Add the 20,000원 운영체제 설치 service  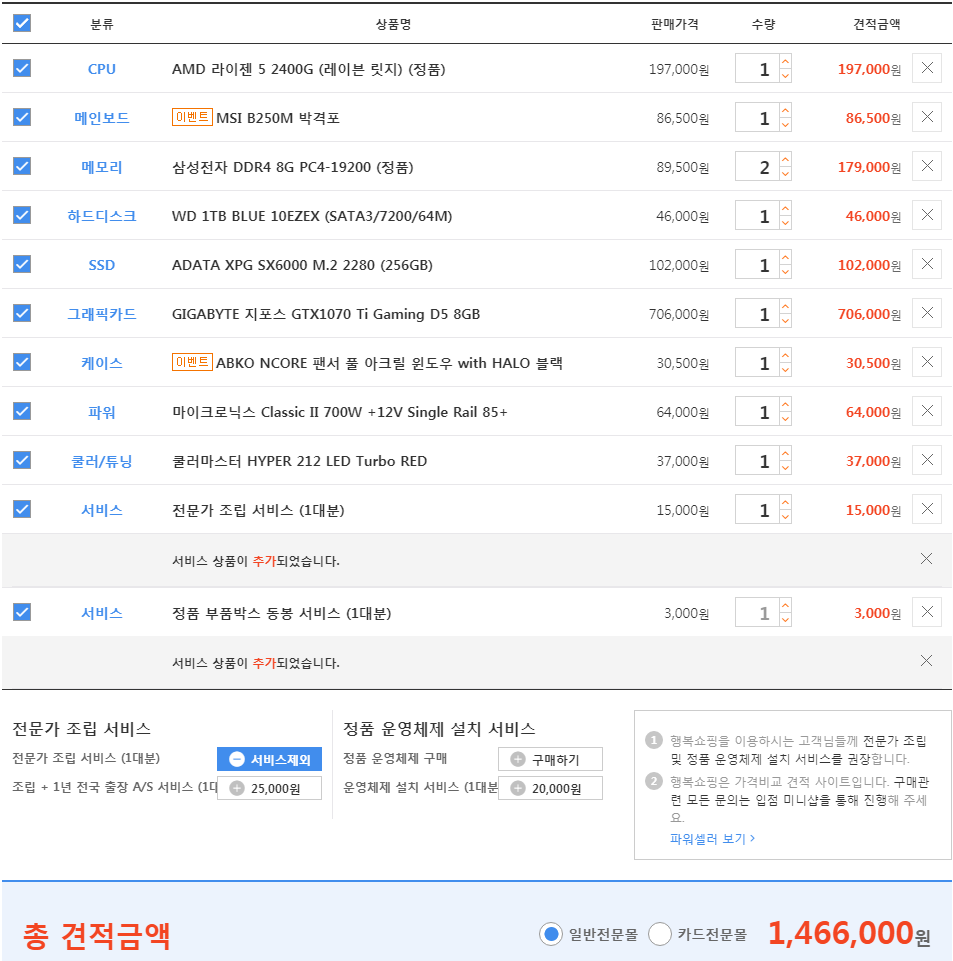tap(550, 788)
